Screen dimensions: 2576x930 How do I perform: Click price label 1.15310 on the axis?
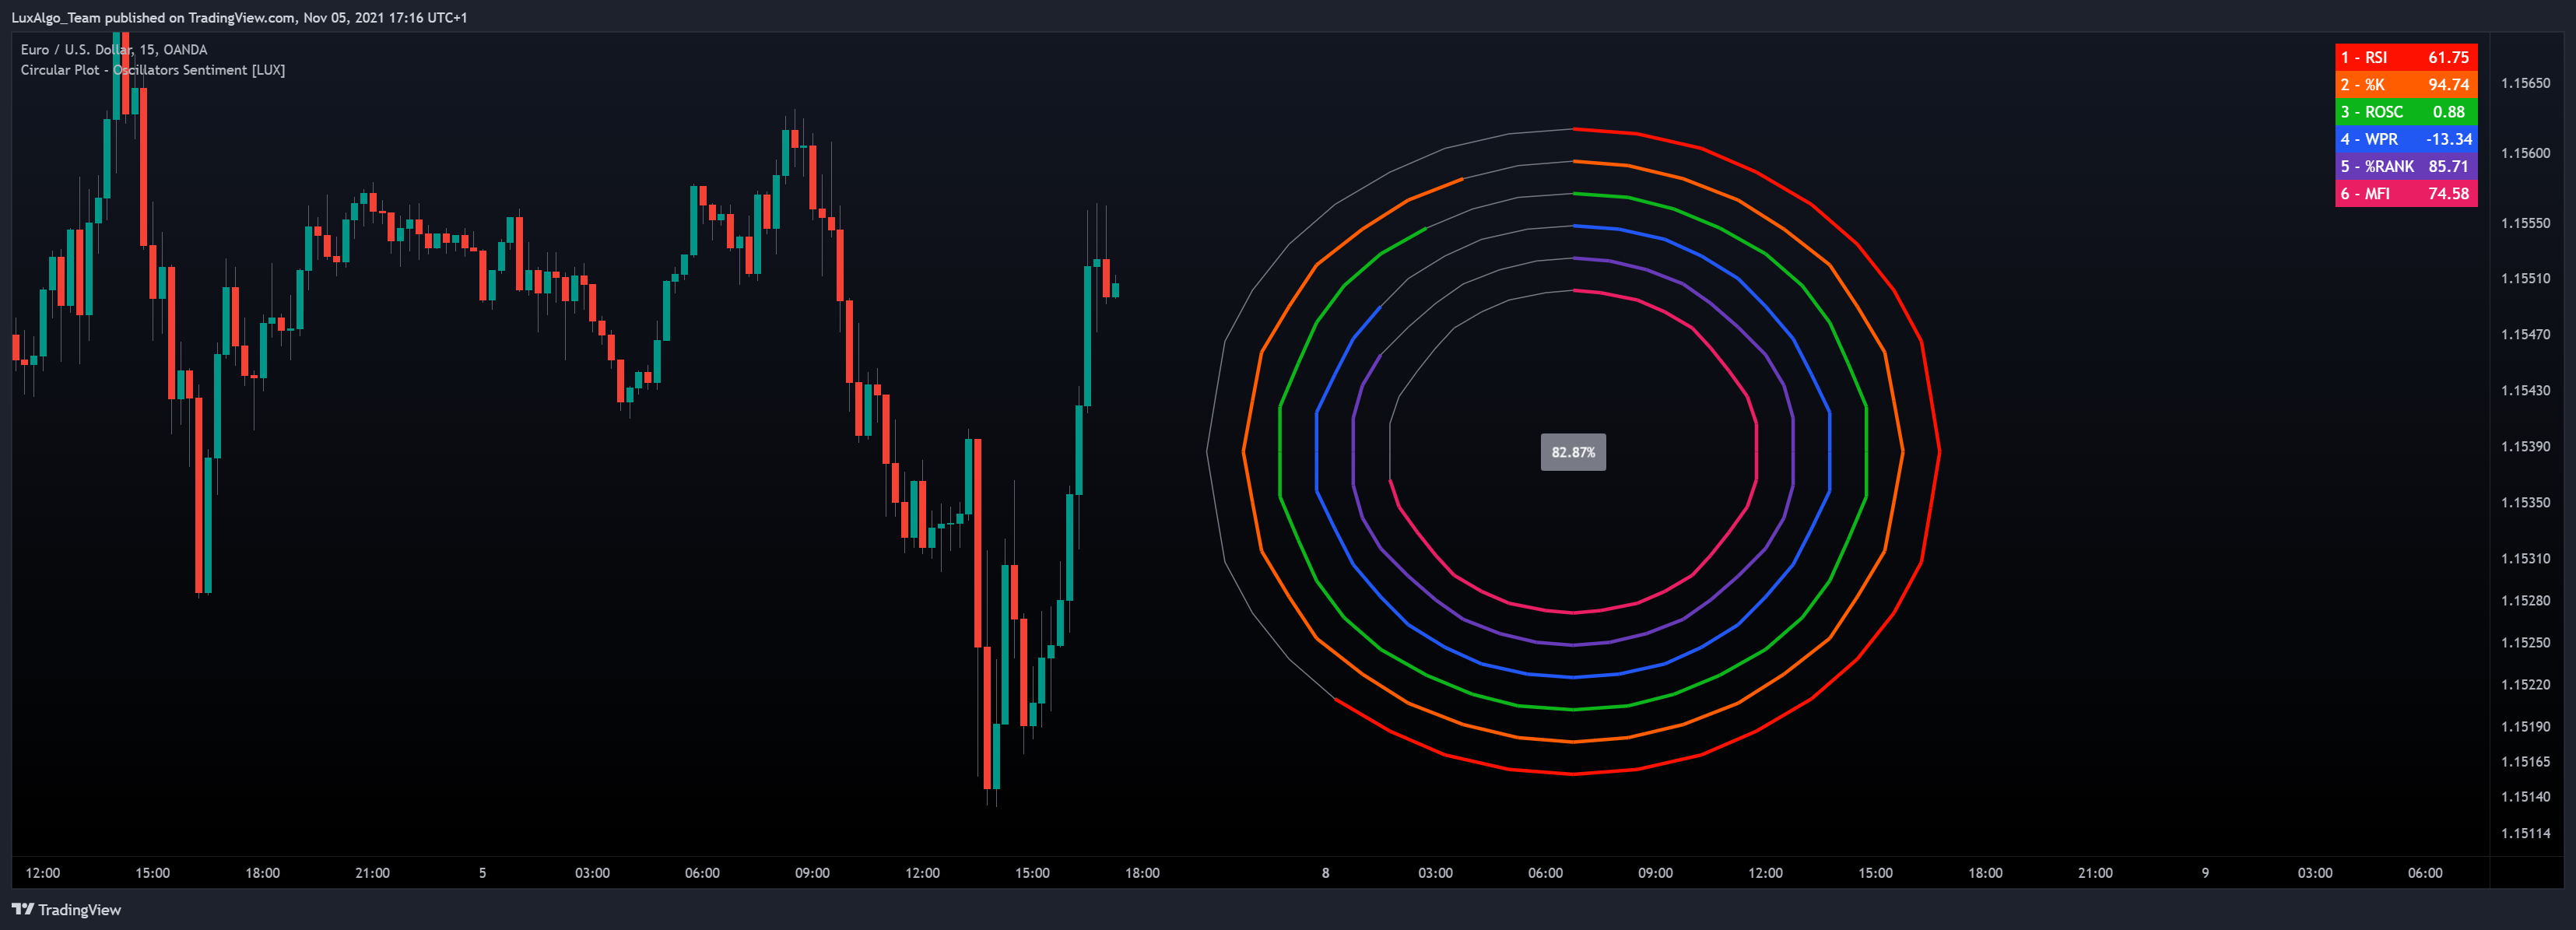pos(2525,558)
